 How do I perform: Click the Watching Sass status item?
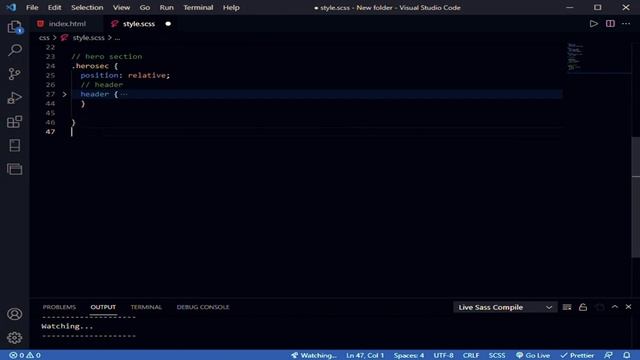(313, 355)
